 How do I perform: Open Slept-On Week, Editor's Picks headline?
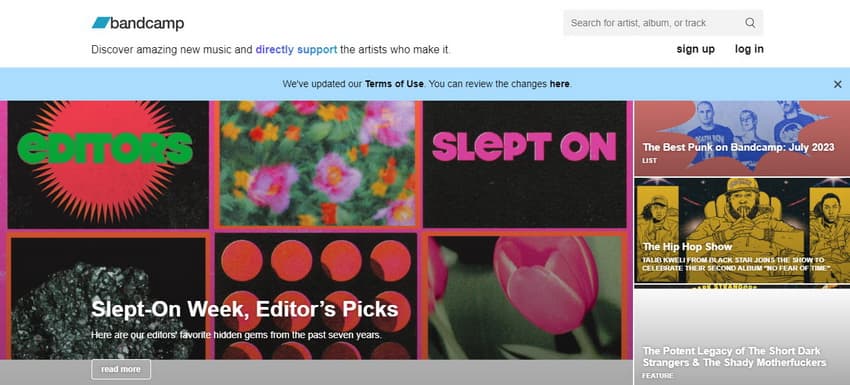click(244, 309)
